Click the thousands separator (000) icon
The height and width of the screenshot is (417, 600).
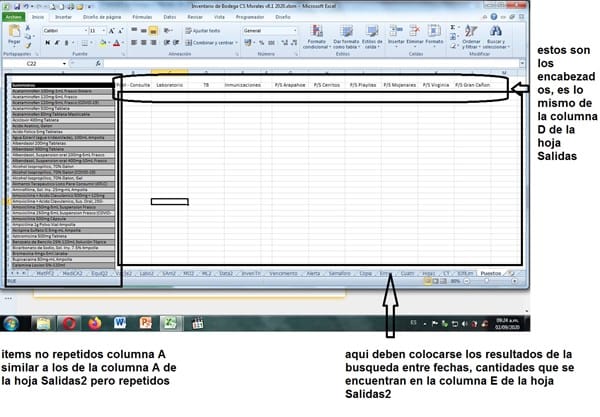pyautogui.click(x=271, y=43)
